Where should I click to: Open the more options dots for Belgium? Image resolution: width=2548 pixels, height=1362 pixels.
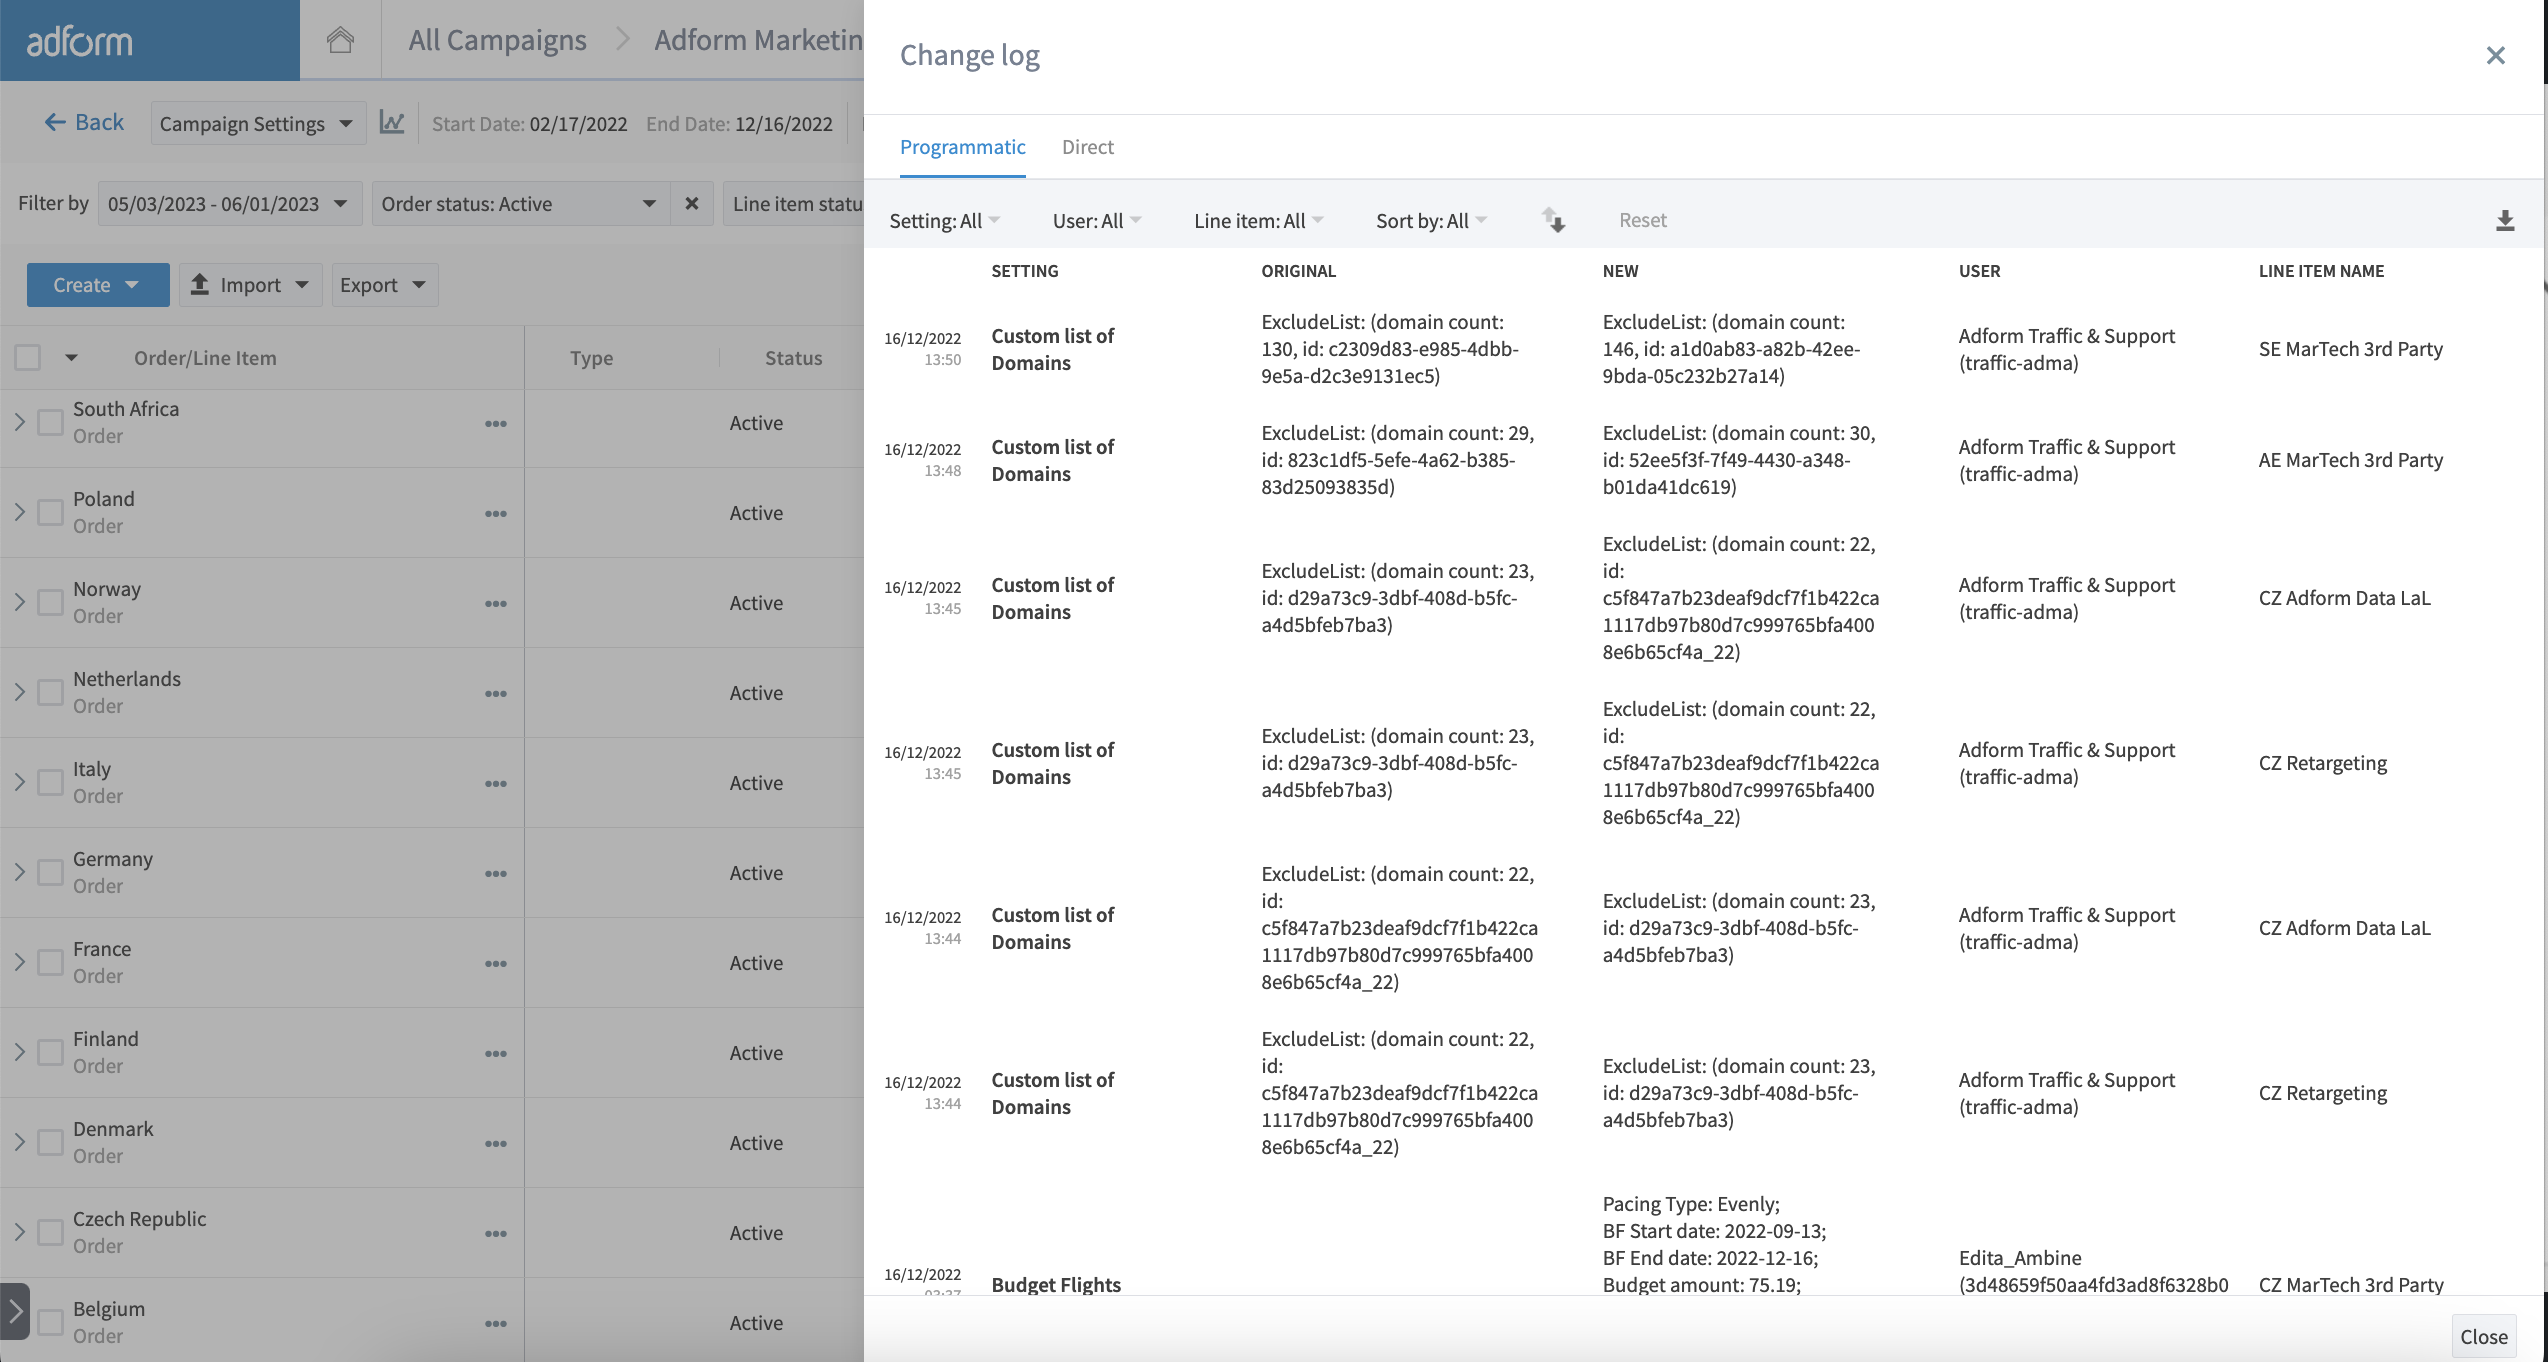(x=496, y=1323)
